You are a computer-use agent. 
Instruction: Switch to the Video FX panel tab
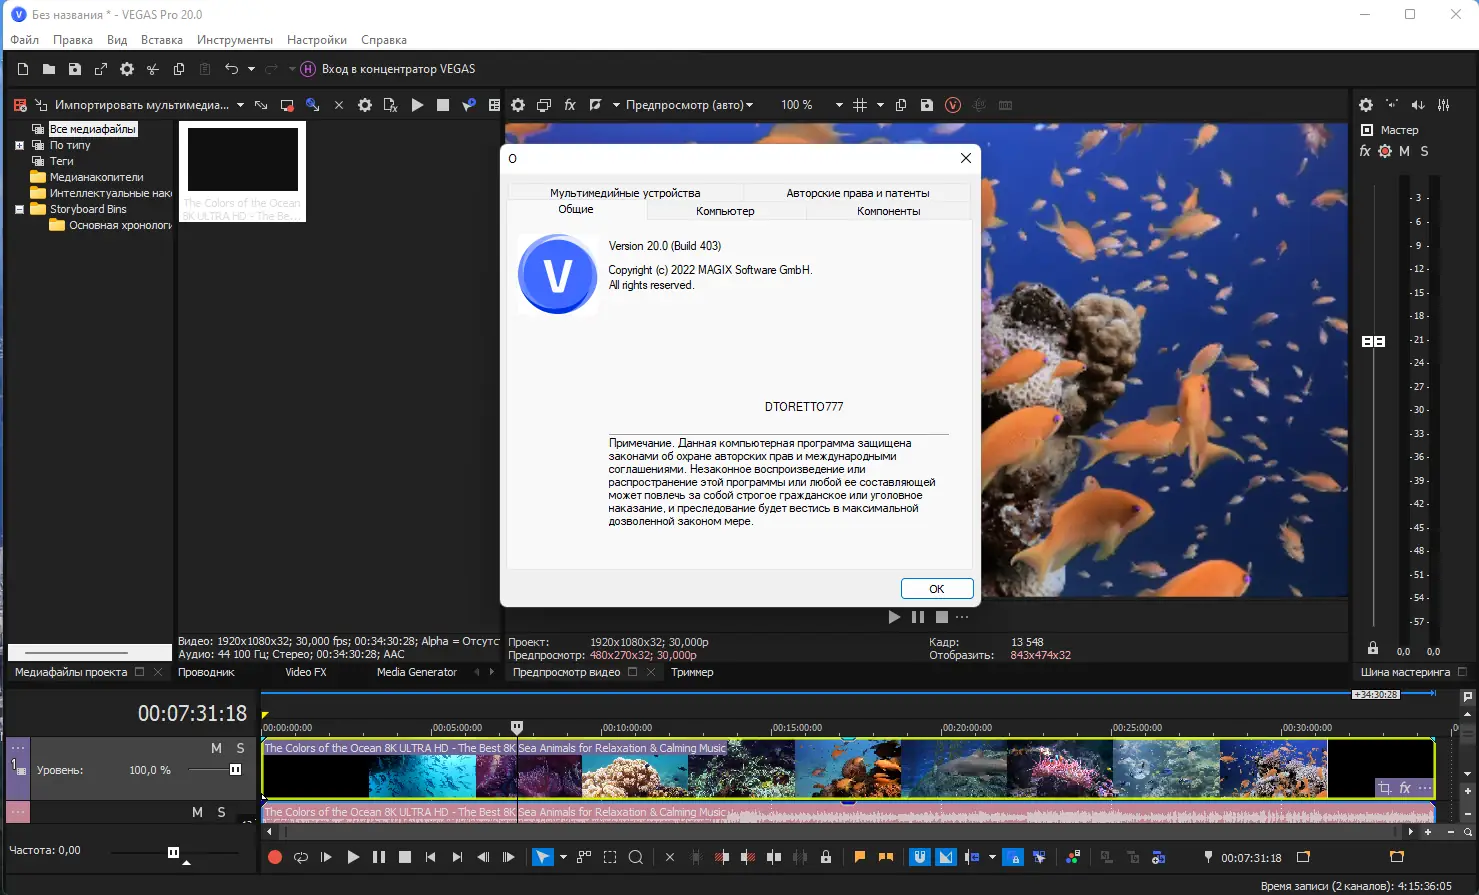tap(306, 672)
